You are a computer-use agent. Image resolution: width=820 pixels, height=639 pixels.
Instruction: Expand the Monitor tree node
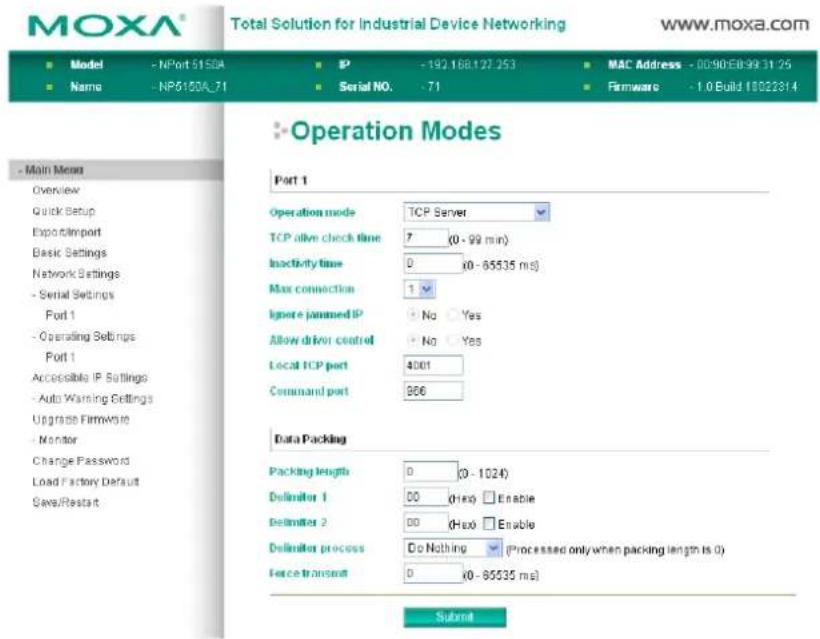pyautogui.click(x=54, y=440)
